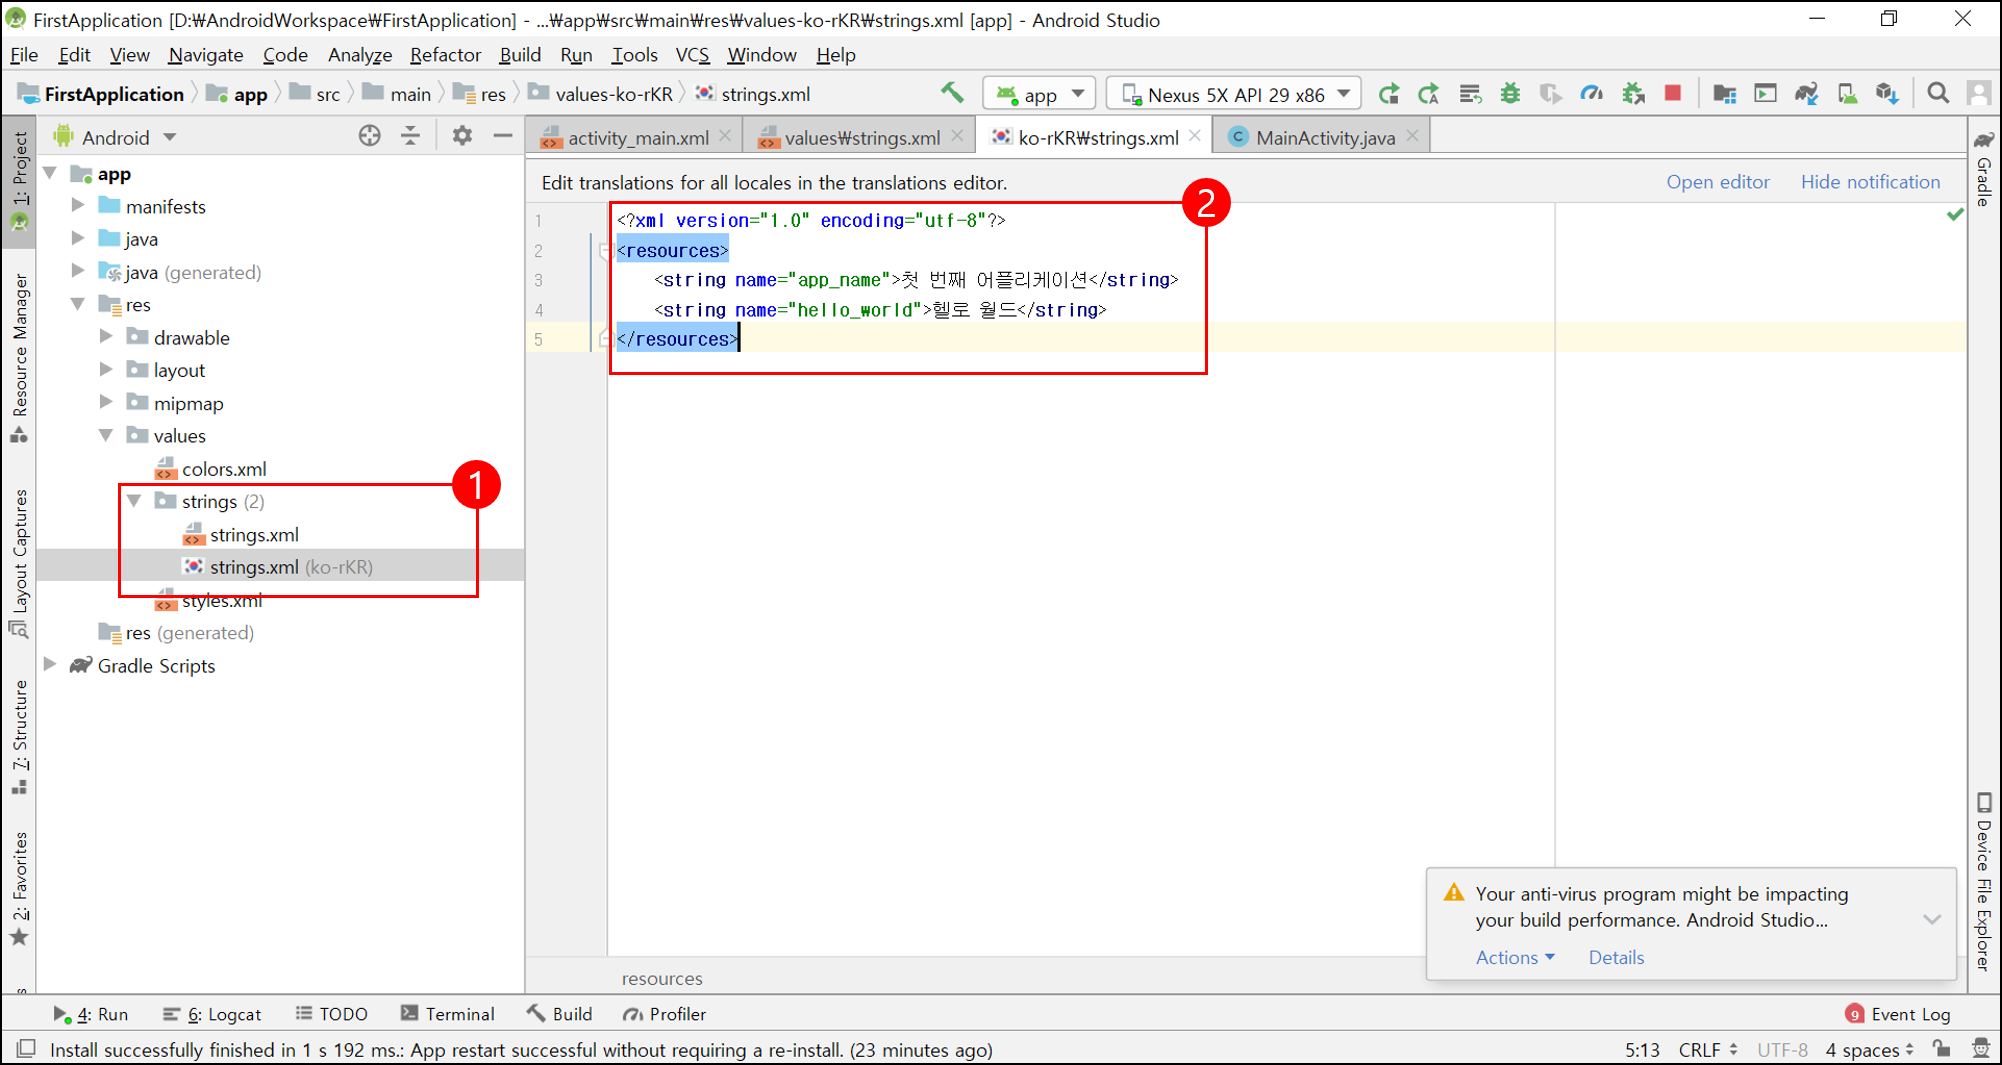This screenshot has width=2002, height=1065.
Task: Expand the manifests folder
Action: point(78,206)
